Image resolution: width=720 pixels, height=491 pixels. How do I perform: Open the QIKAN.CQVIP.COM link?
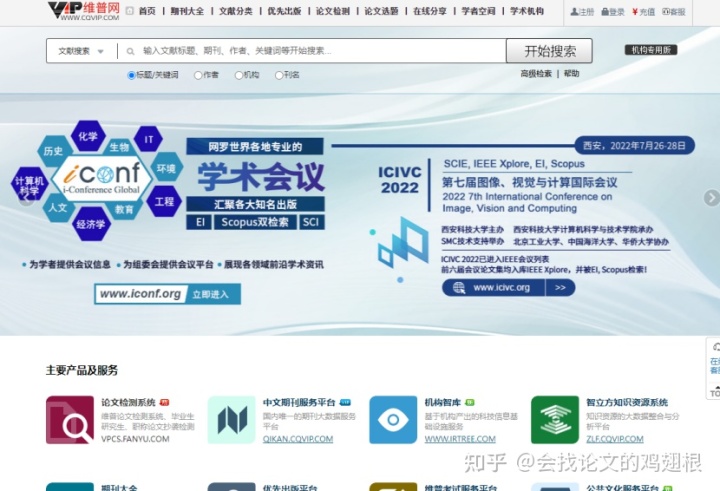(298, 439)
